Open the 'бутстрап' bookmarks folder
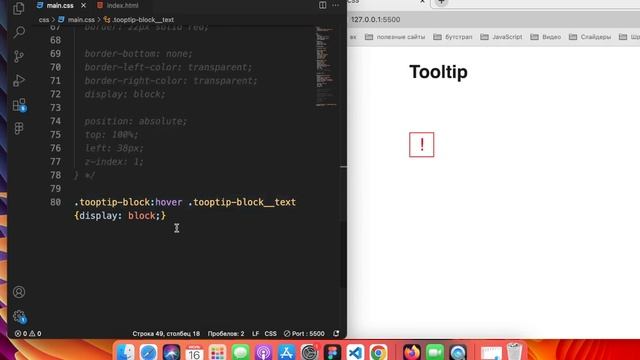This screenshot has width=640, height=360. coord(453,37)
